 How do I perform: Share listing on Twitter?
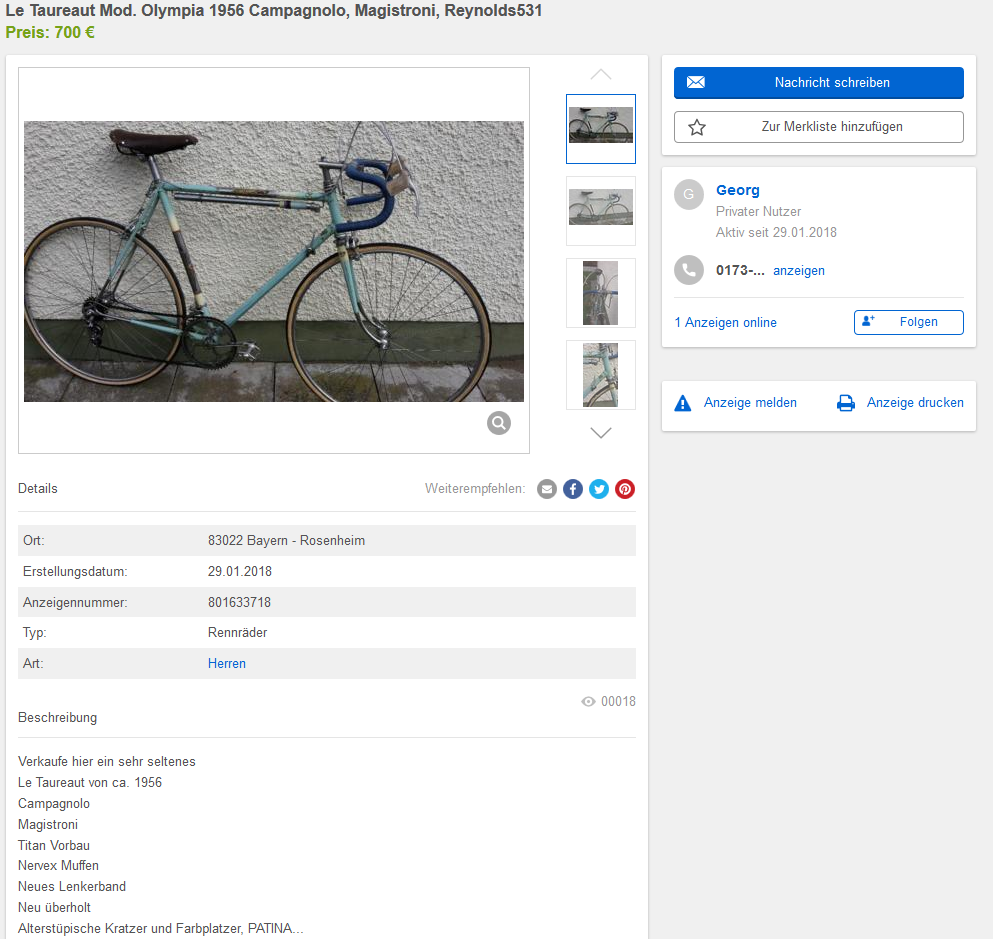(599, 489)
